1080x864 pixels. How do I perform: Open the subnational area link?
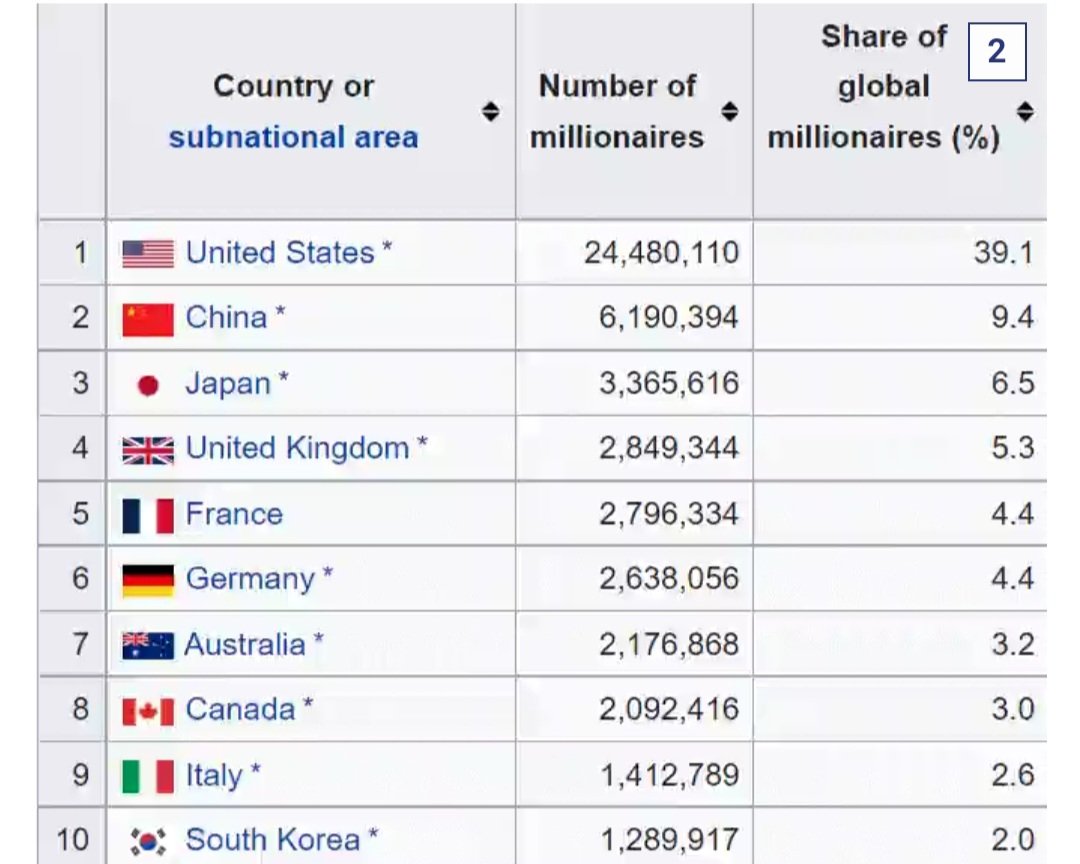293,137
